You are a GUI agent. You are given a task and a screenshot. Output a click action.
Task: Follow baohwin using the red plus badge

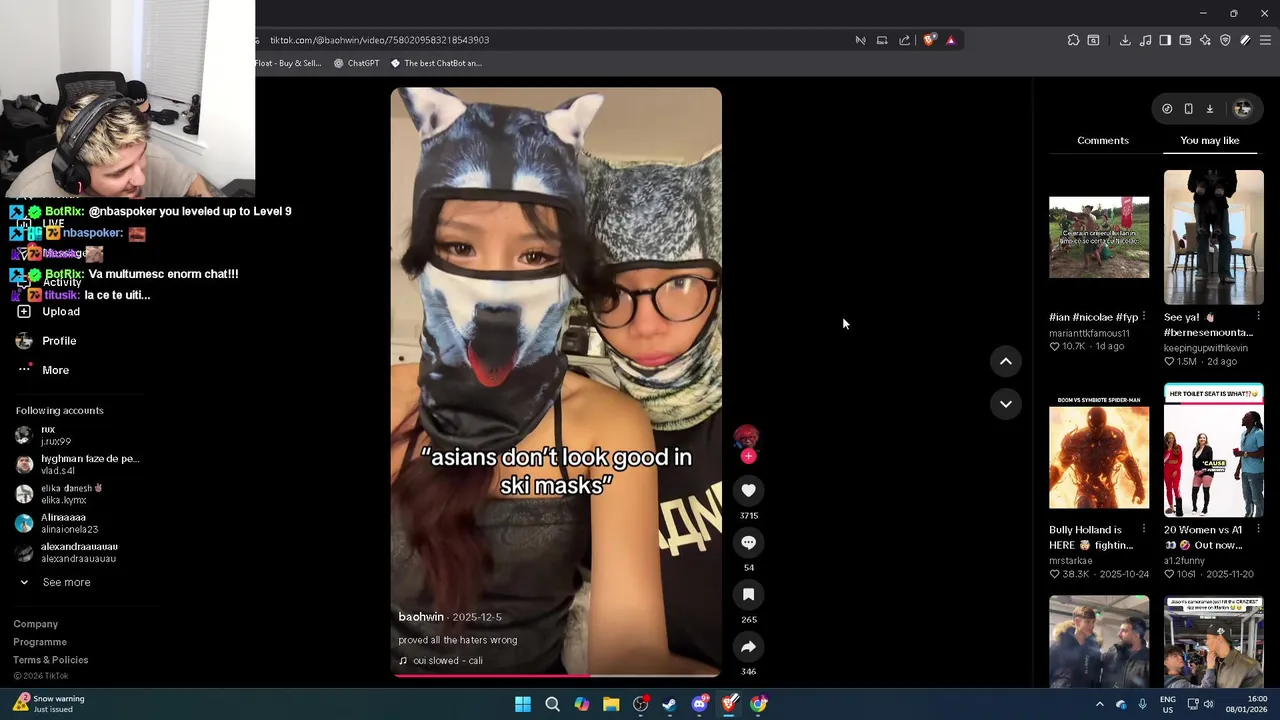point(748,456)
